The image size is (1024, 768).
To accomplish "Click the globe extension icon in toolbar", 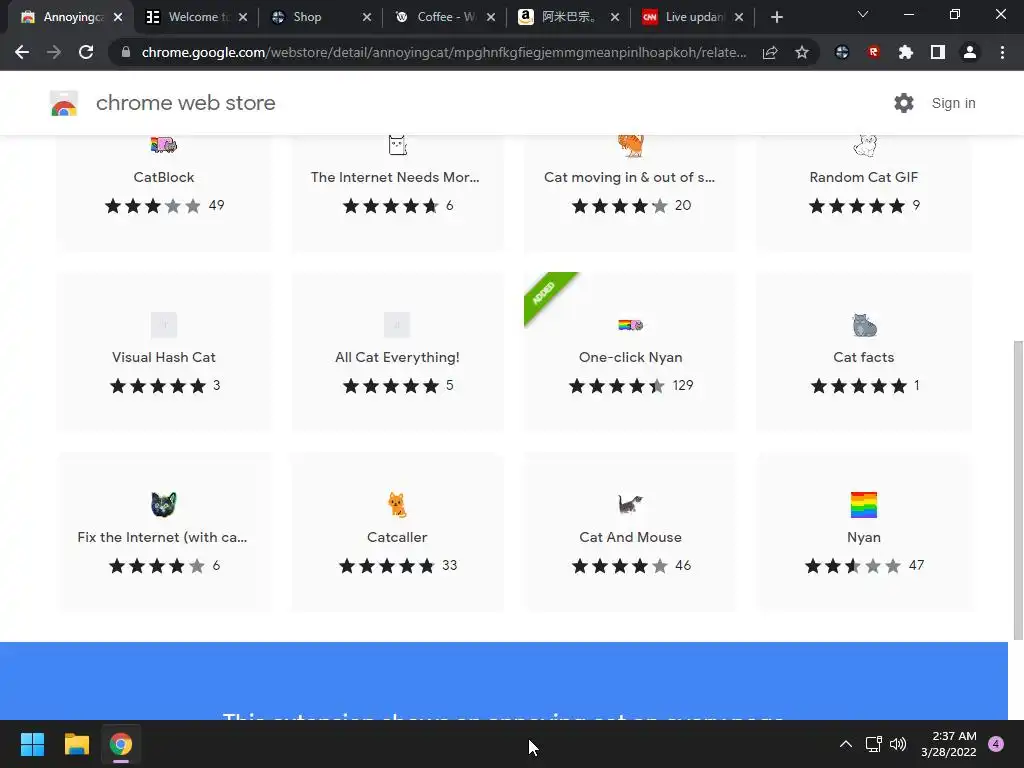I will pyautogui.click(x=842, y=52).
